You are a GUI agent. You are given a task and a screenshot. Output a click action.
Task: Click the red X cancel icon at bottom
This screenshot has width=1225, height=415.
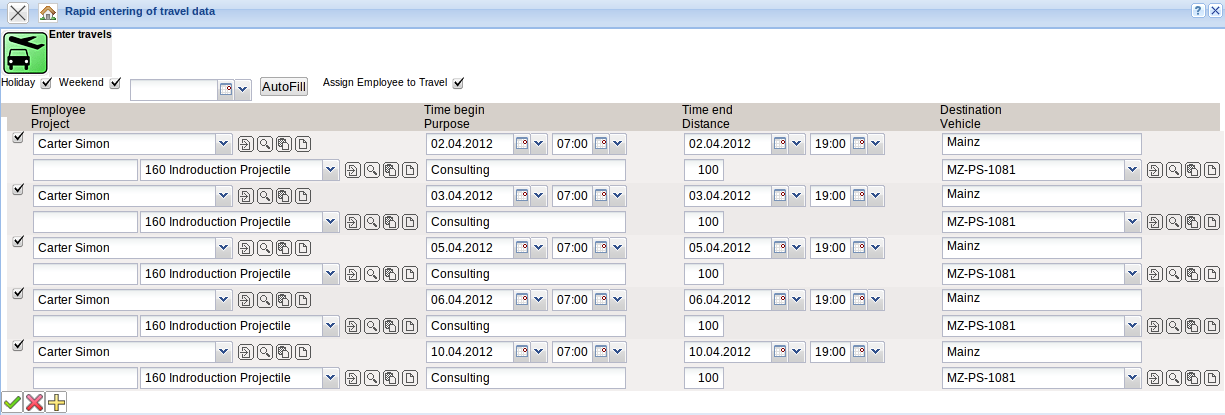pos(35,403)
